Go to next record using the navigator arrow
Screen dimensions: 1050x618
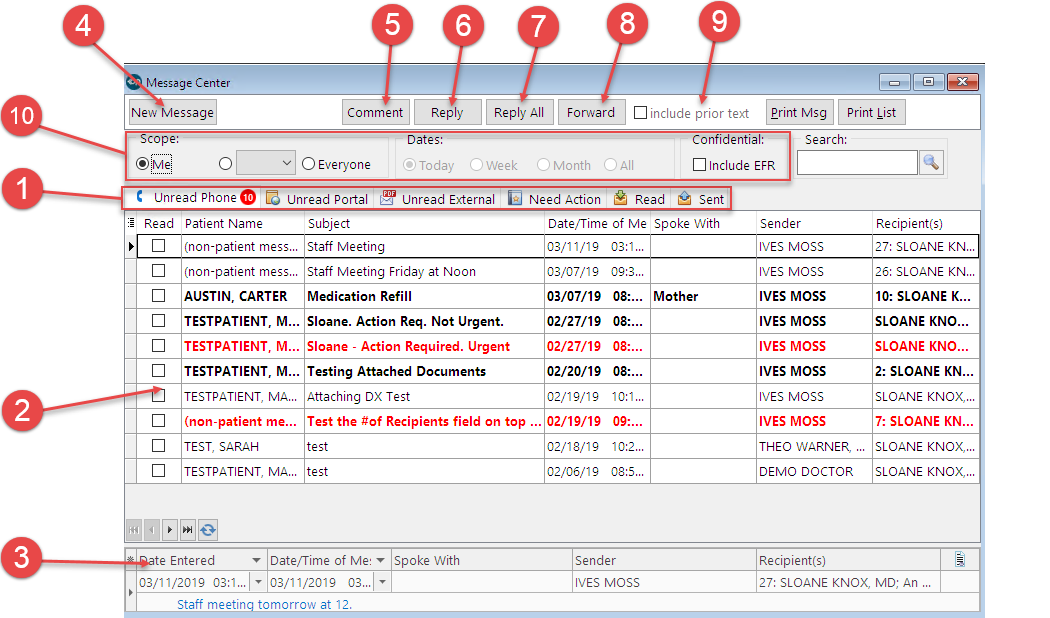(170, 530)
